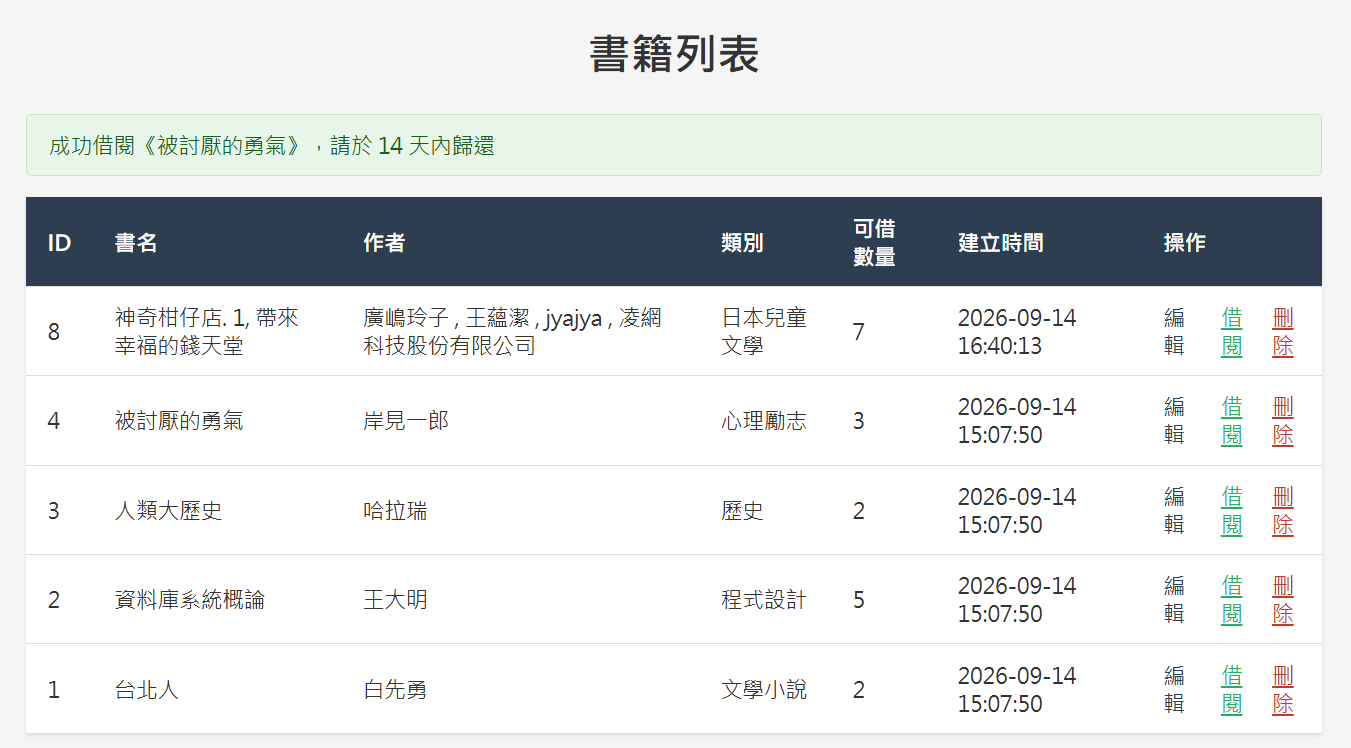Click timestamp 2026-09-14 16:40:13
This screenshot has width=1351, height=748.
[1017, 332]
